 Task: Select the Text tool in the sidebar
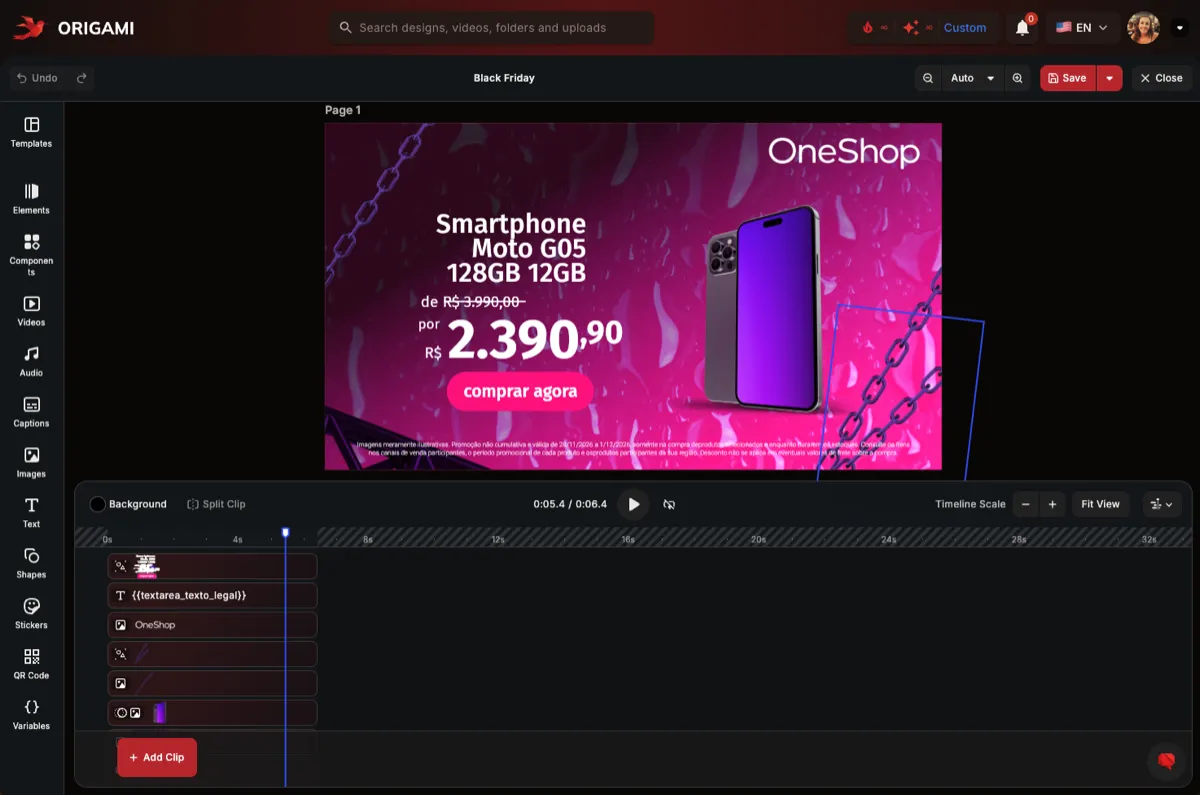coord(31,513)
